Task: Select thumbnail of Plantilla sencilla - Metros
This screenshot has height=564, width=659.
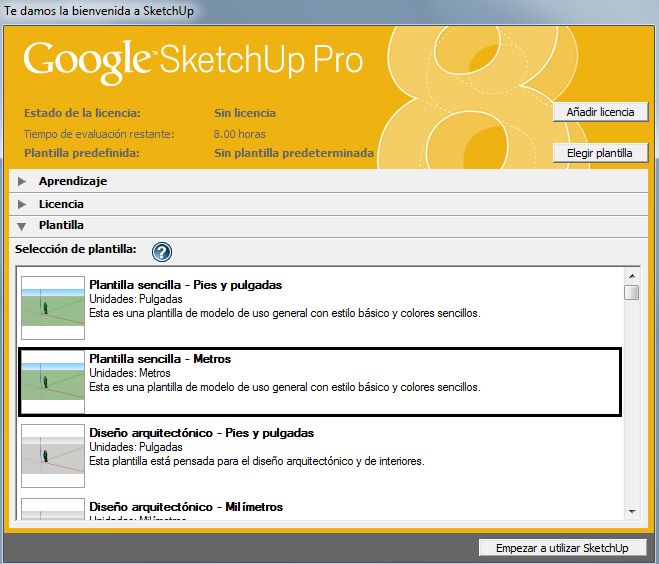Action: (x=53, y=382)
